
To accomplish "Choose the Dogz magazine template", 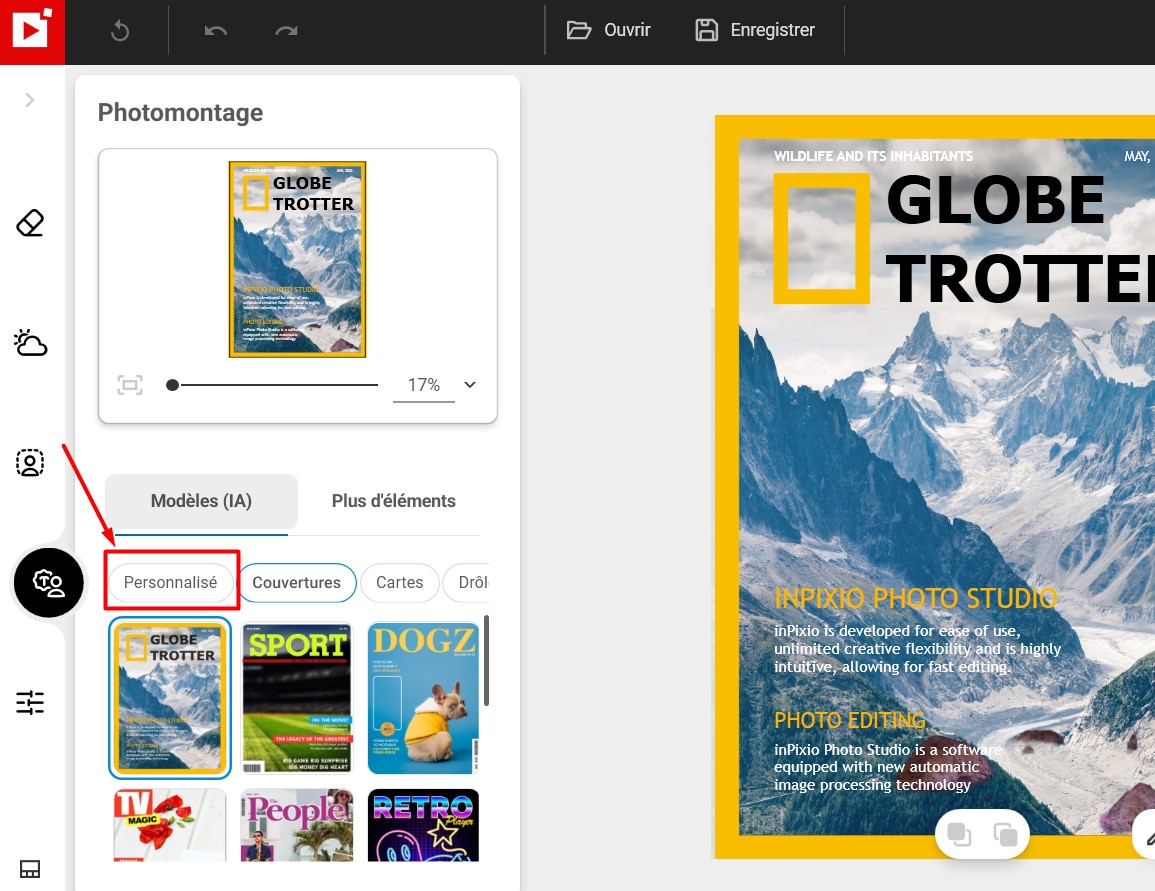I will 424,697.
